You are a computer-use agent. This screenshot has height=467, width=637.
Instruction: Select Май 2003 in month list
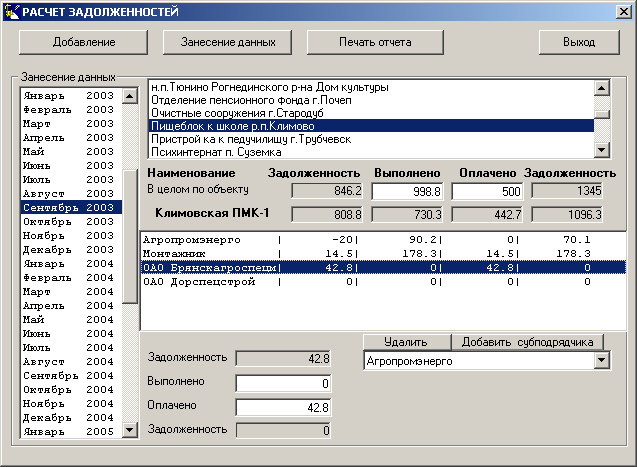72,151
